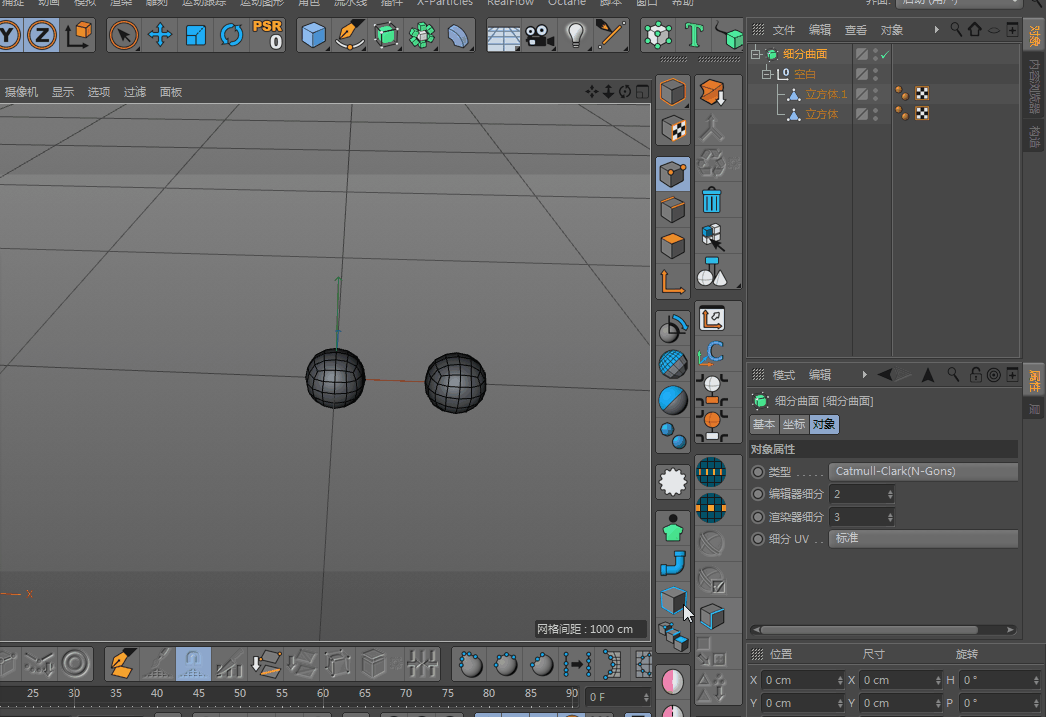Screen dimensions: 1046x717
Task: Open the 摄像机 viewport menu
Action: pyautogui.click(x=21, y=92)
